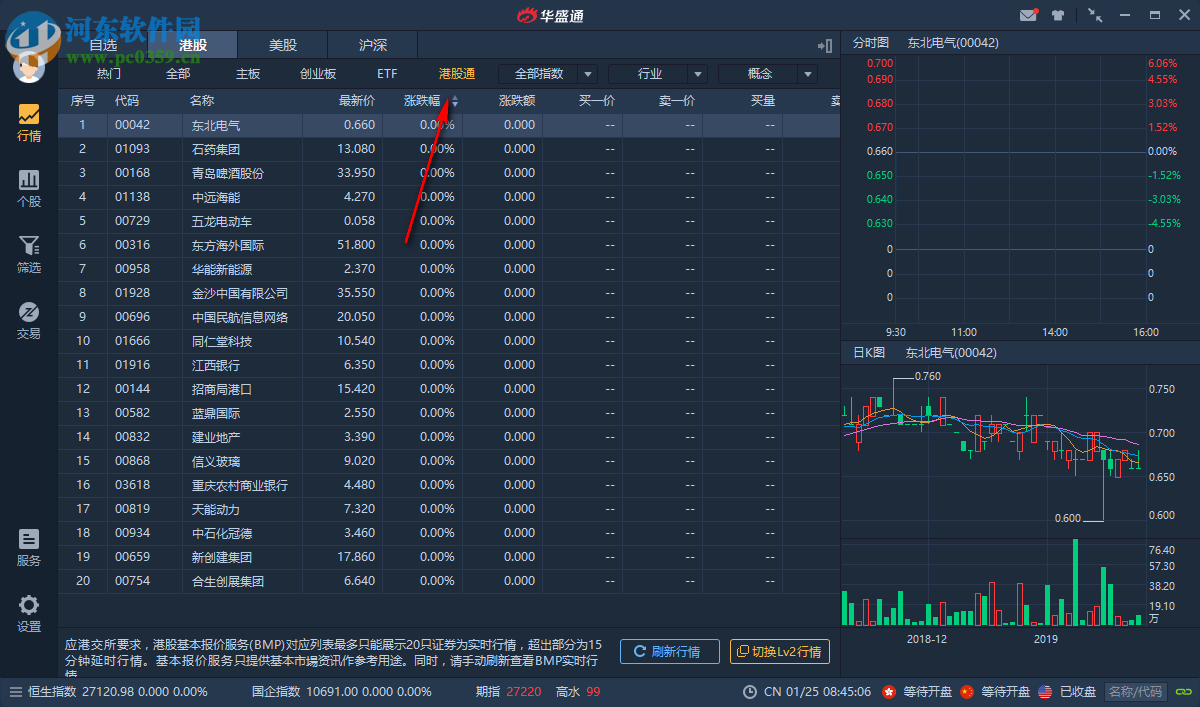Click the green link connection icon
Screen dimensions: 1200x707
pos(1183,692)
